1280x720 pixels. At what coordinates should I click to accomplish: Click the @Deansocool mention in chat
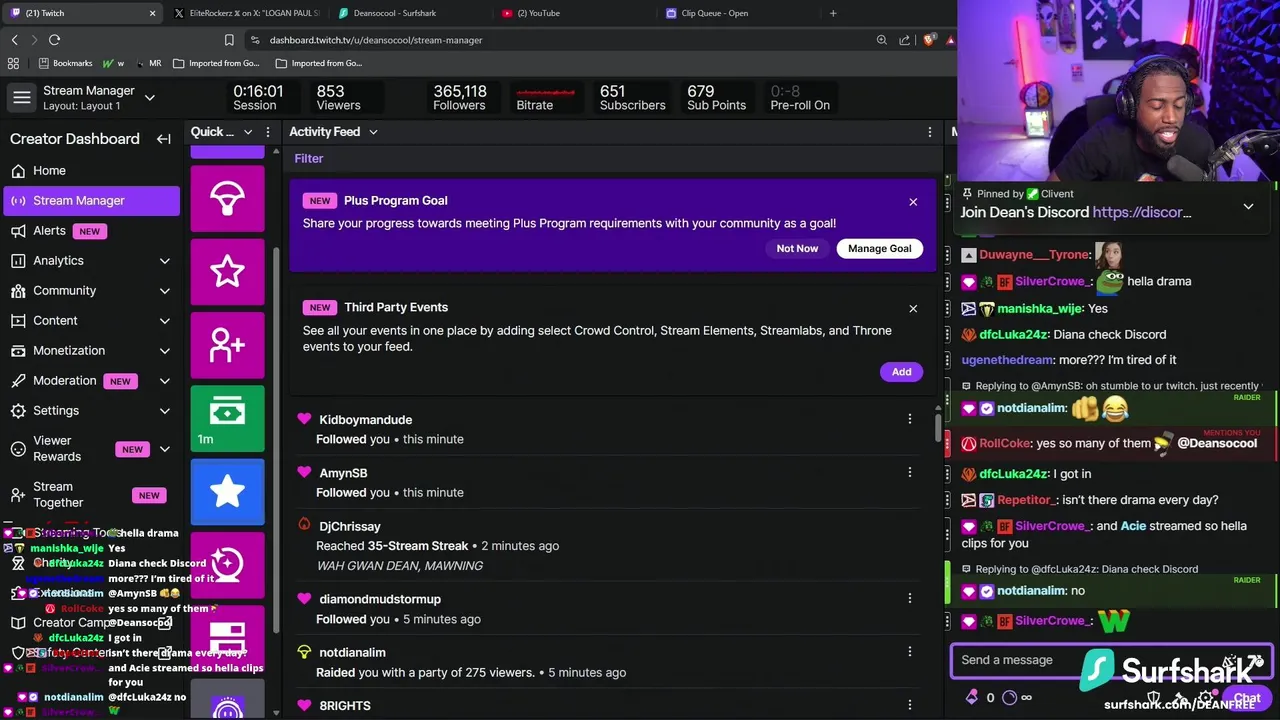[1217, 443]
